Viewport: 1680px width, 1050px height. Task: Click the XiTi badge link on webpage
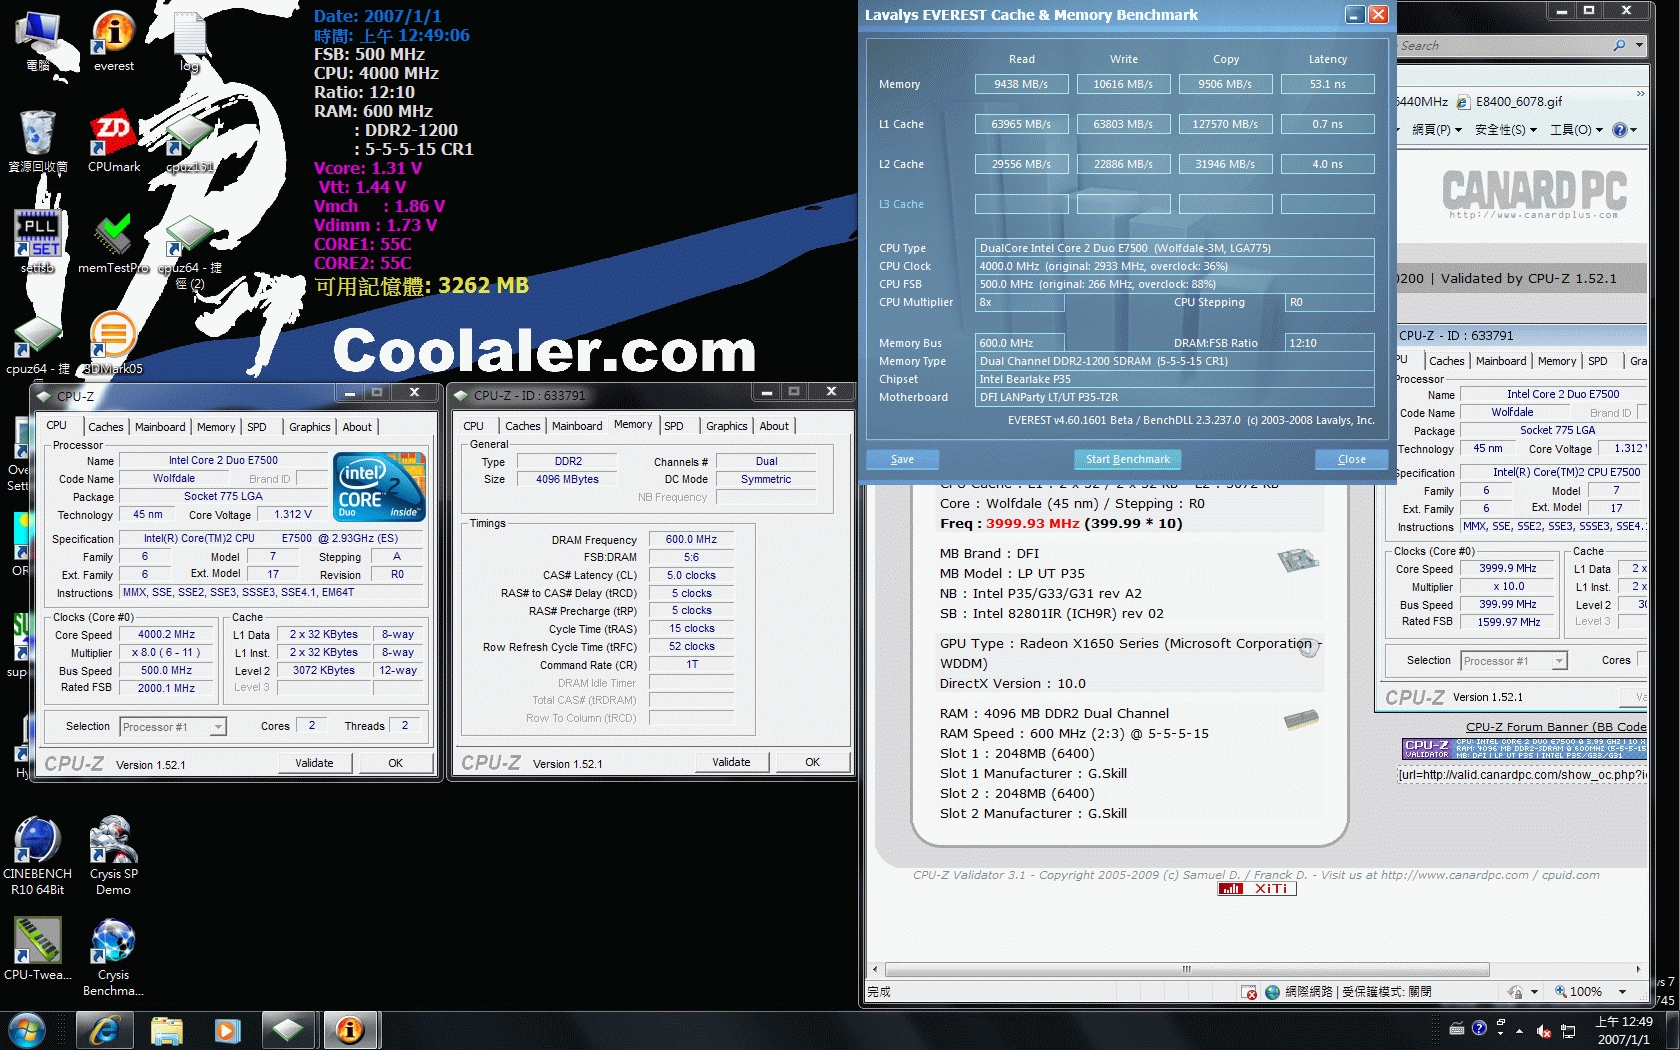pyautogui.click(x=1257, y=888)
